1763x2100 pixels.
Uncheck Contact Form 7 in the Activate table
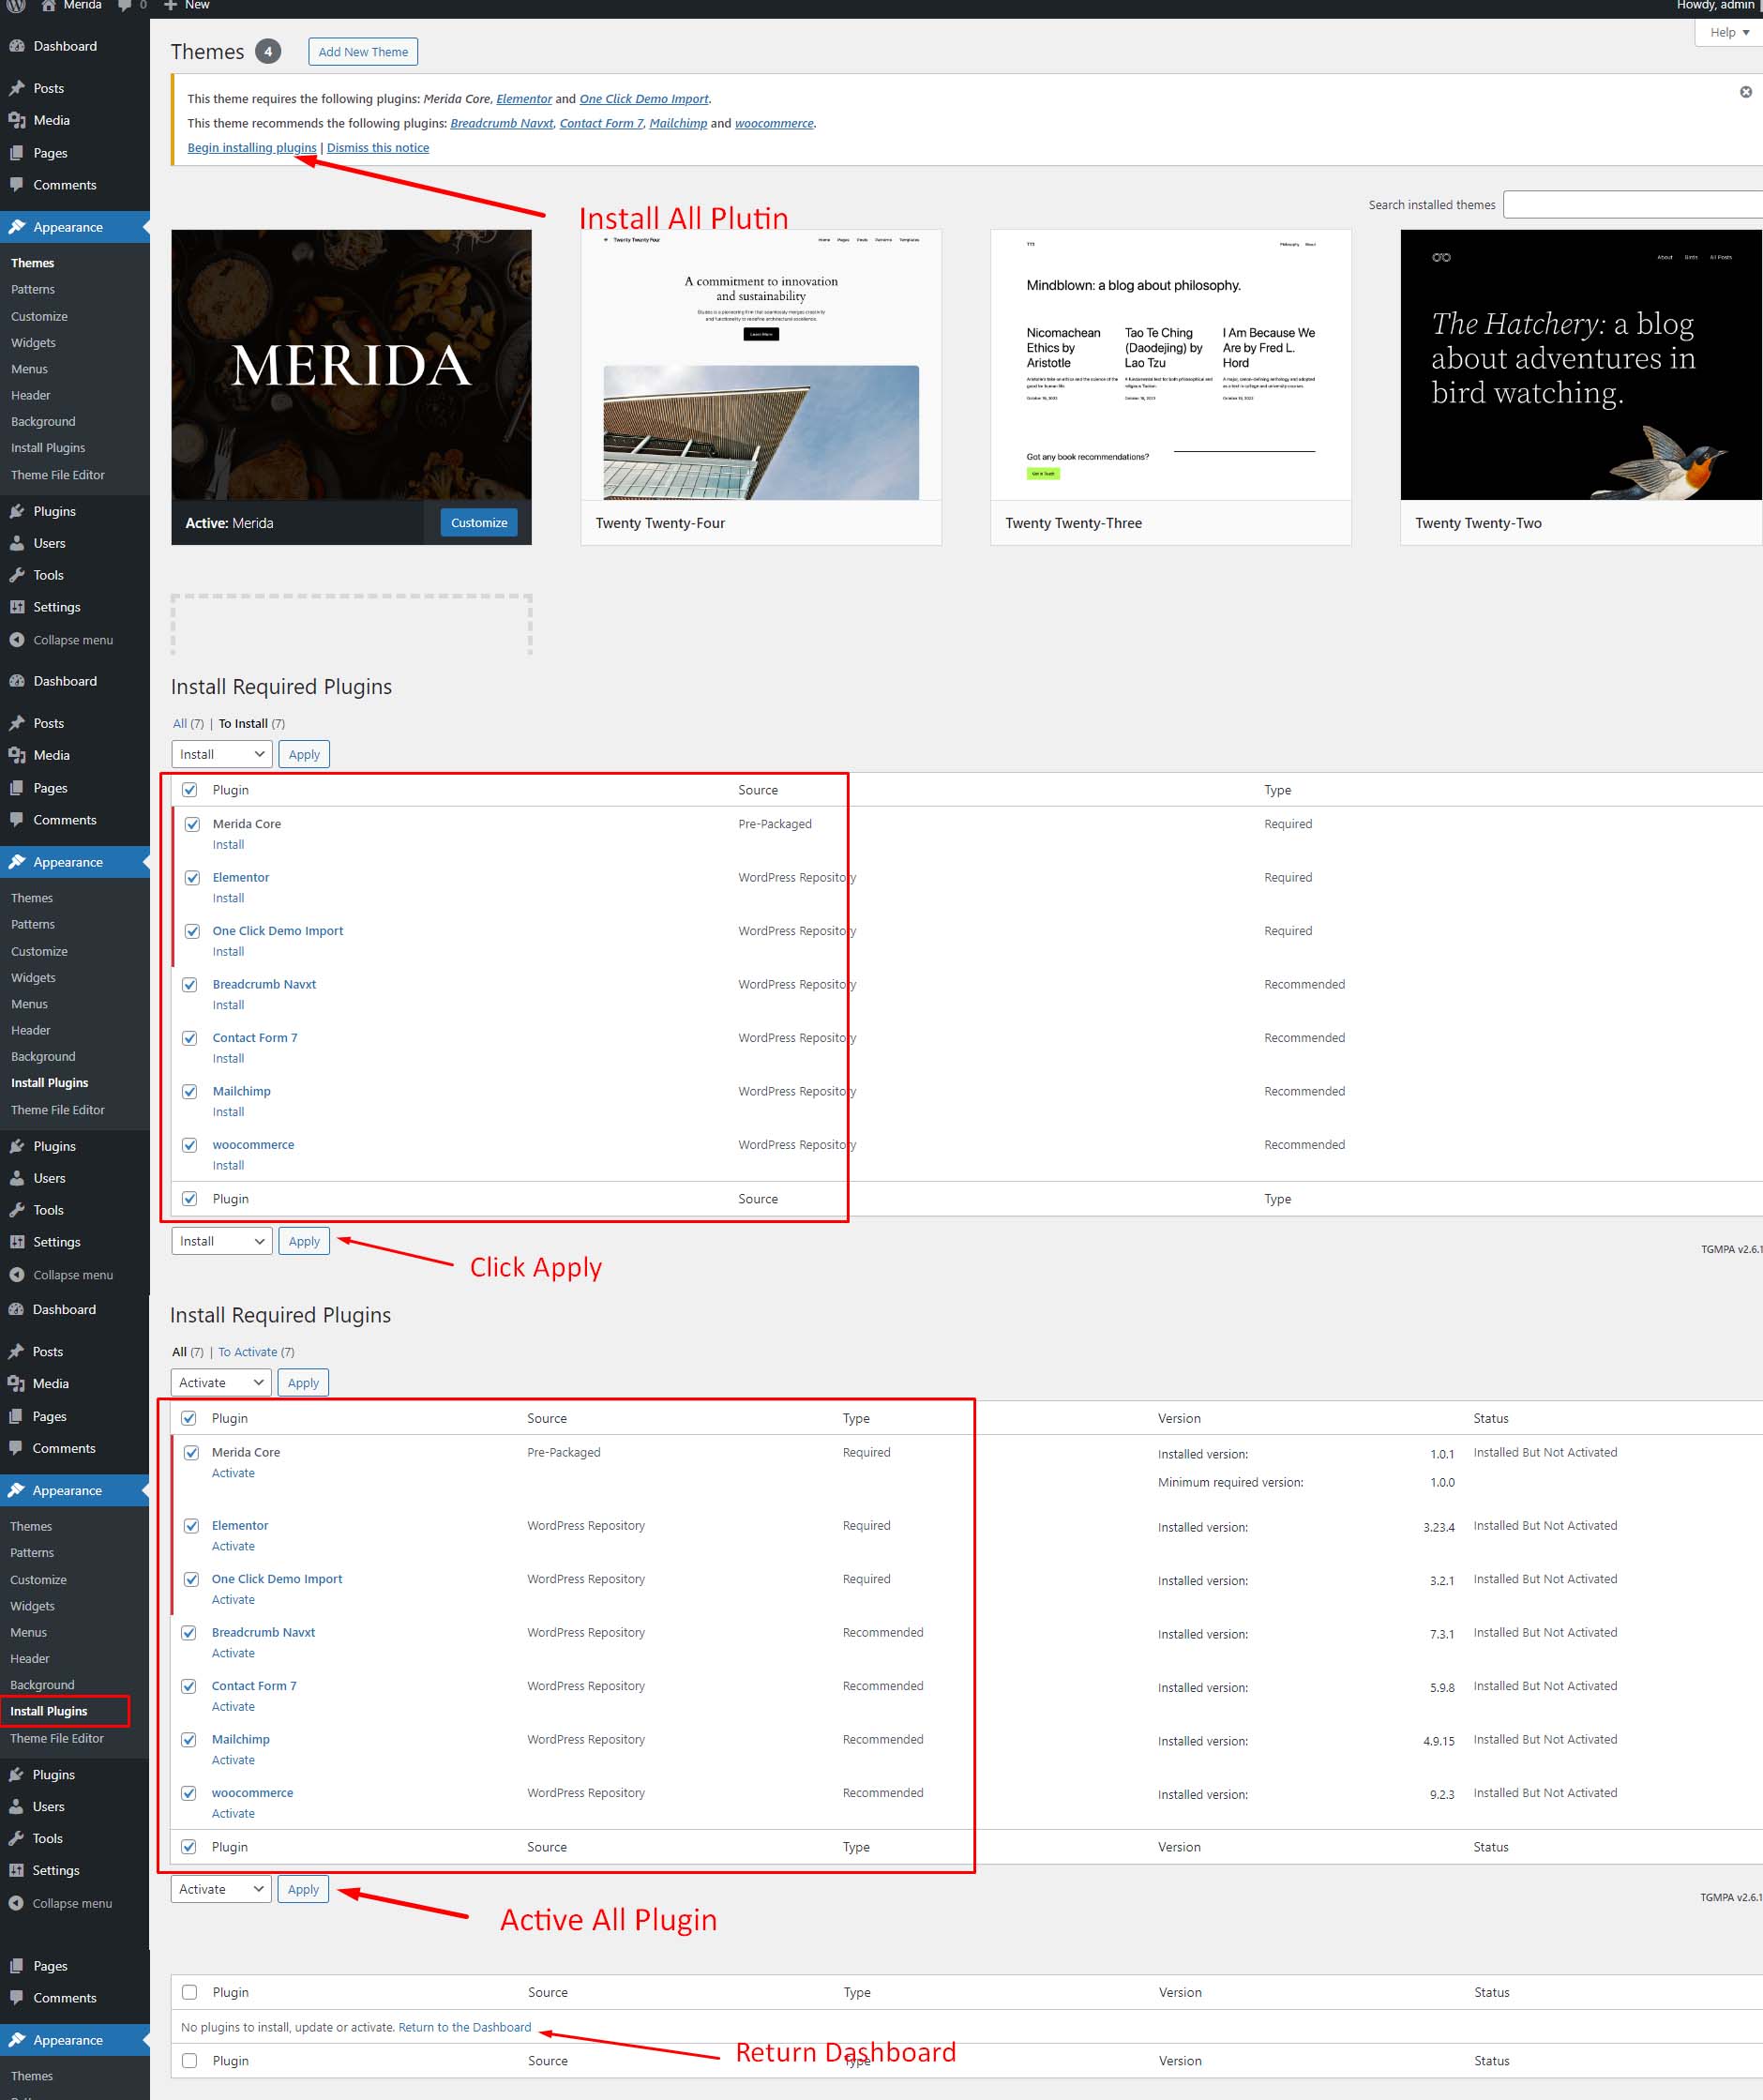coord(189,1686)
